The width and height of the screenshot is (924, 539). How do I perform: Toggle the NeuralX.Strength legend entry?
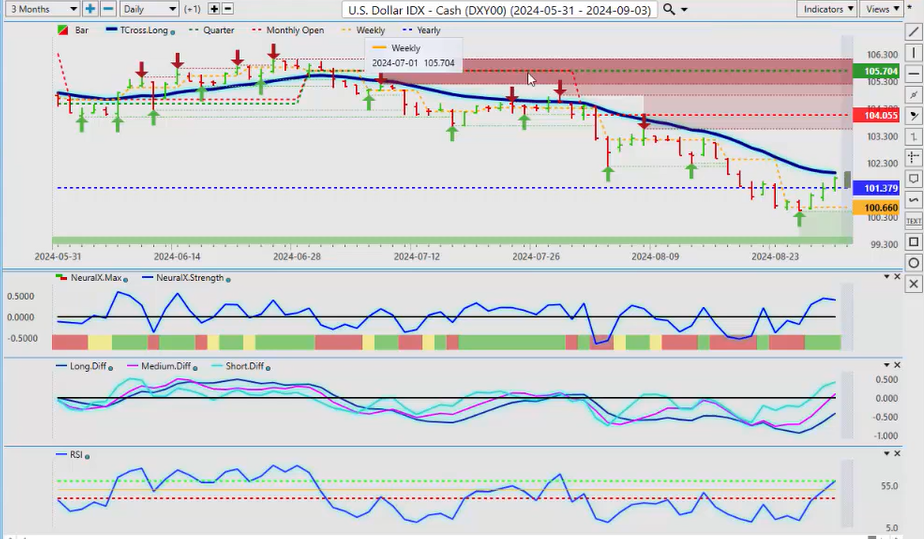click(184, 278)
